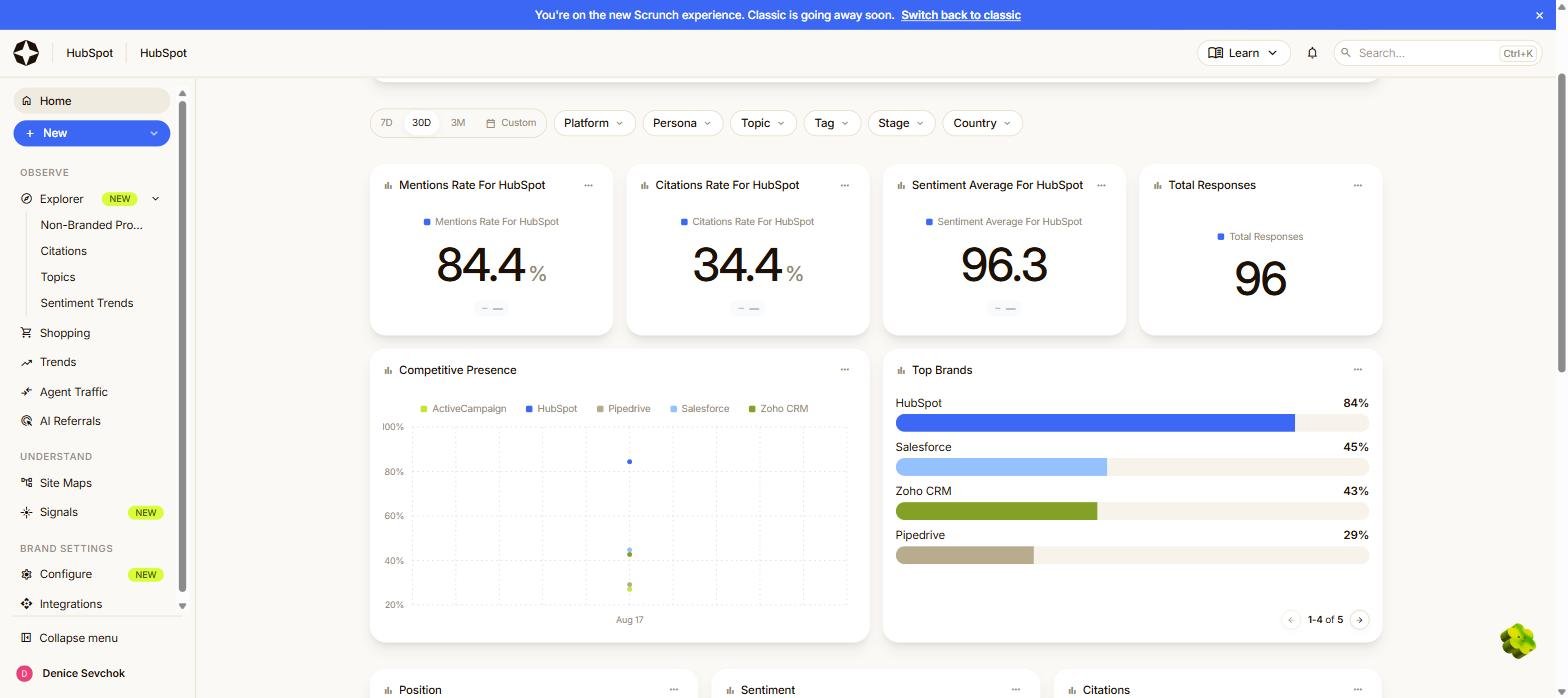This screenshot has height=698, width=1568.
Task: Toggle ActiveCampaign series in legend
Action: pyautogui.click(x=463, y=409)
